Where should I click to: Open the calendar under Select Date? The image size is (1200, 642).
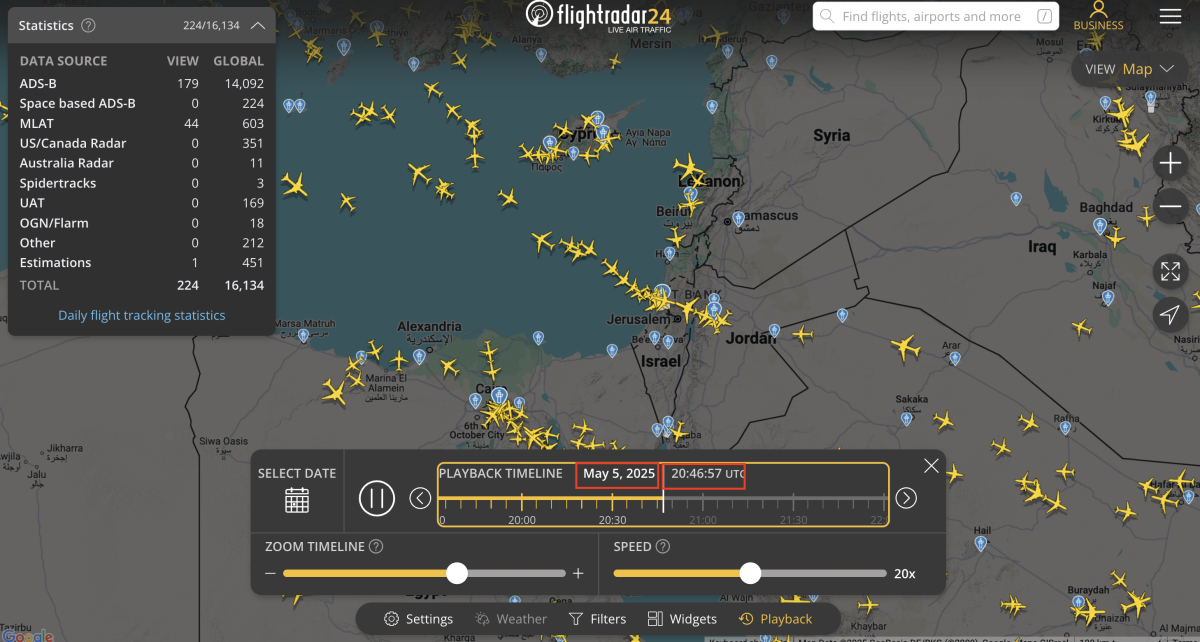coord(297,500)
